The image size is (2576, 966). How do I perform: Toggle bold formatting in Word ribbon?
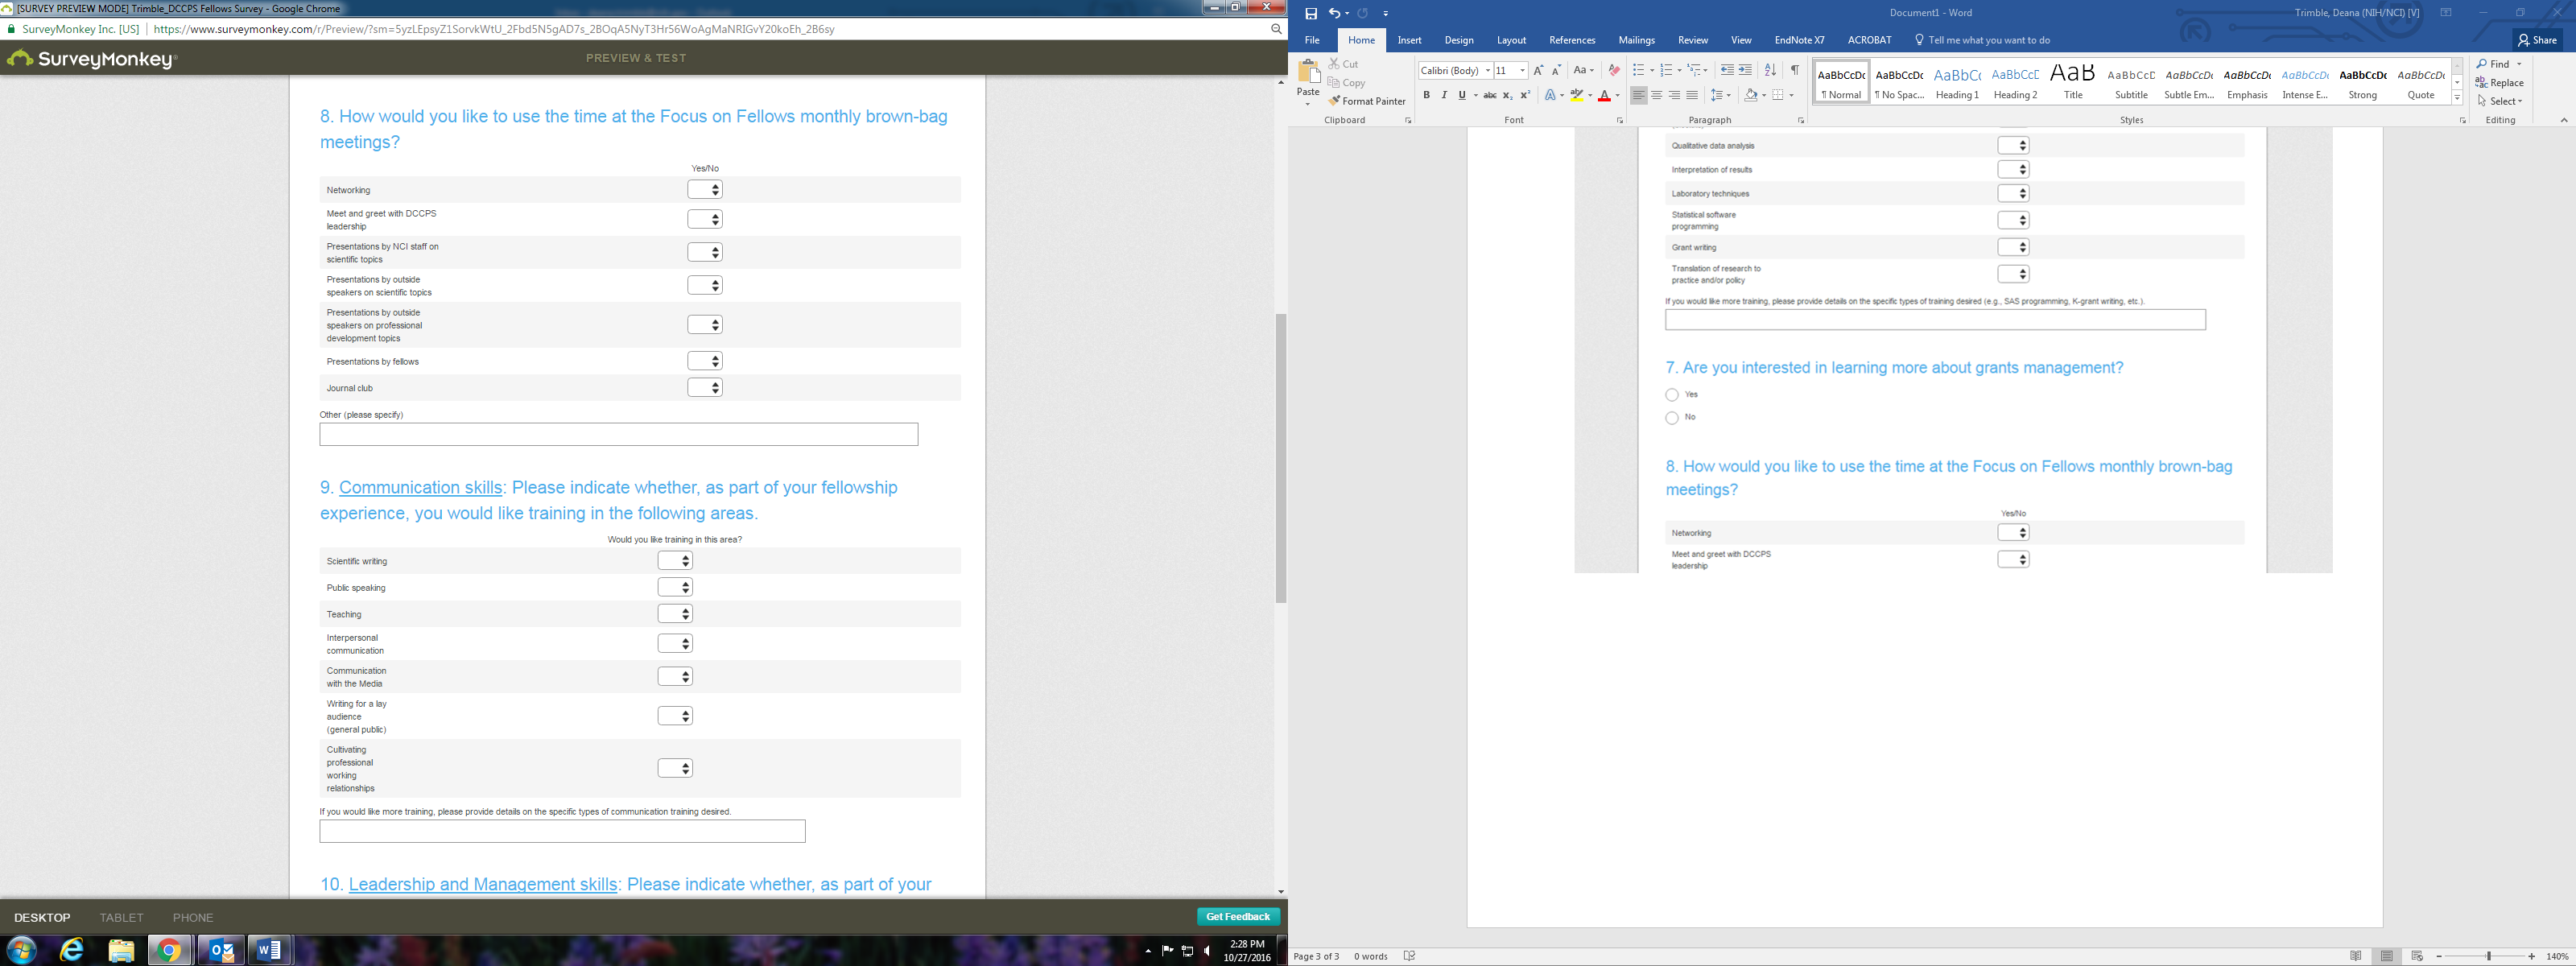[x=1426, y=95]
